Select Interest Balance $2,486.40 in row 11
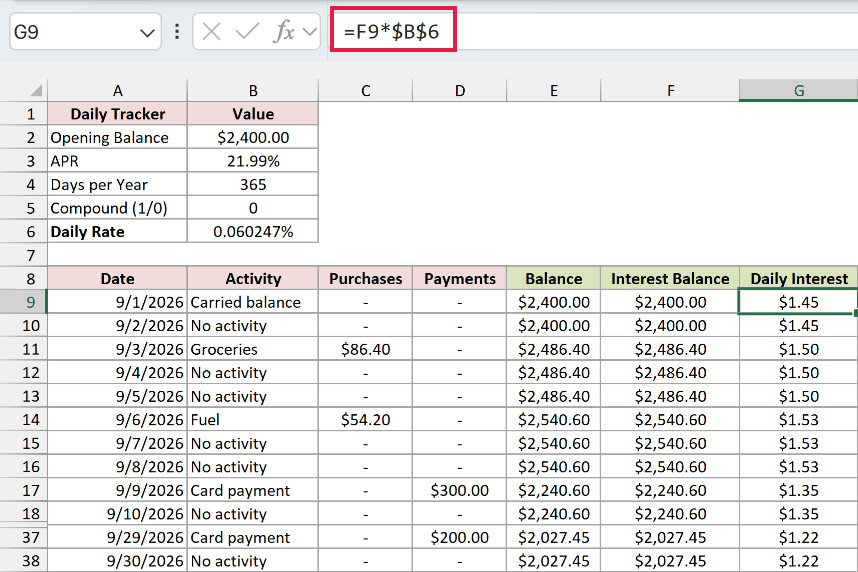 (670, 349)
